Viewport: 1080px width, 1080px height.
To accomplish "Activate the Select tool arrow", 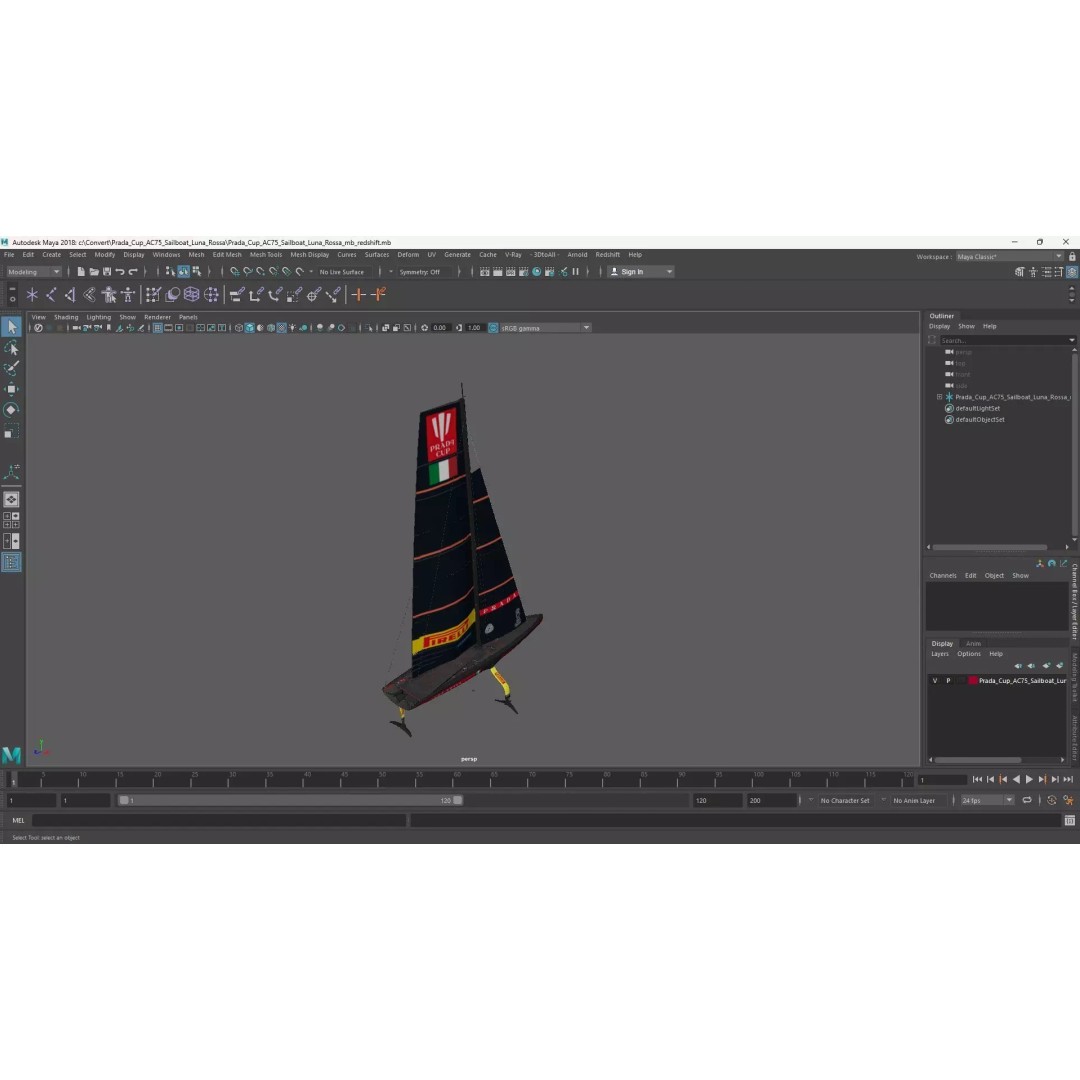I will [x=12, y=326].
